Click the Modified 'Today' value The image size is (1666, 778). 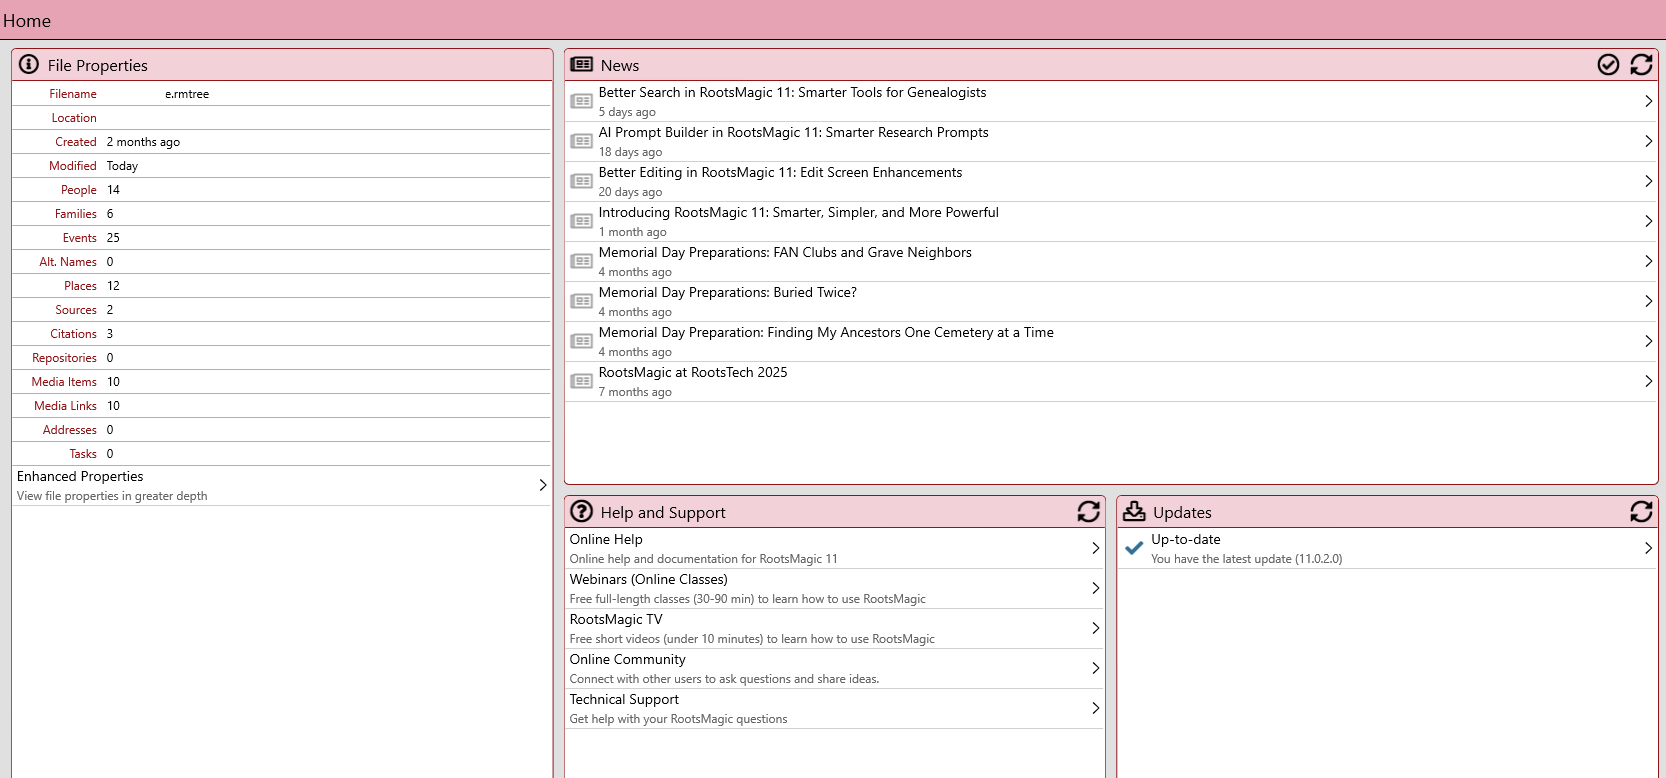click(122, 166)
